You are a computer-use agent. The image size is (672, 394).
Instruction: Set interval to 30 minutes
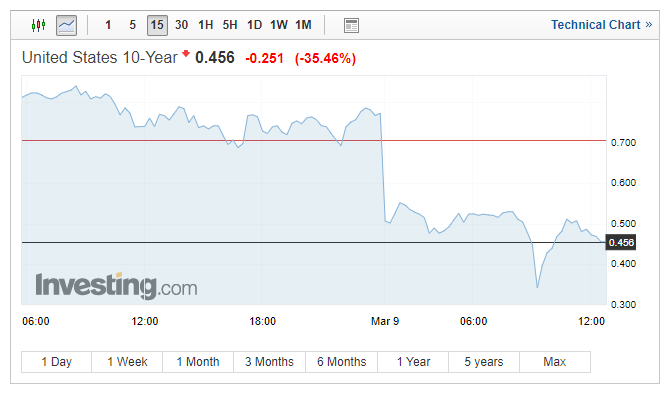[x=181, y=25]
